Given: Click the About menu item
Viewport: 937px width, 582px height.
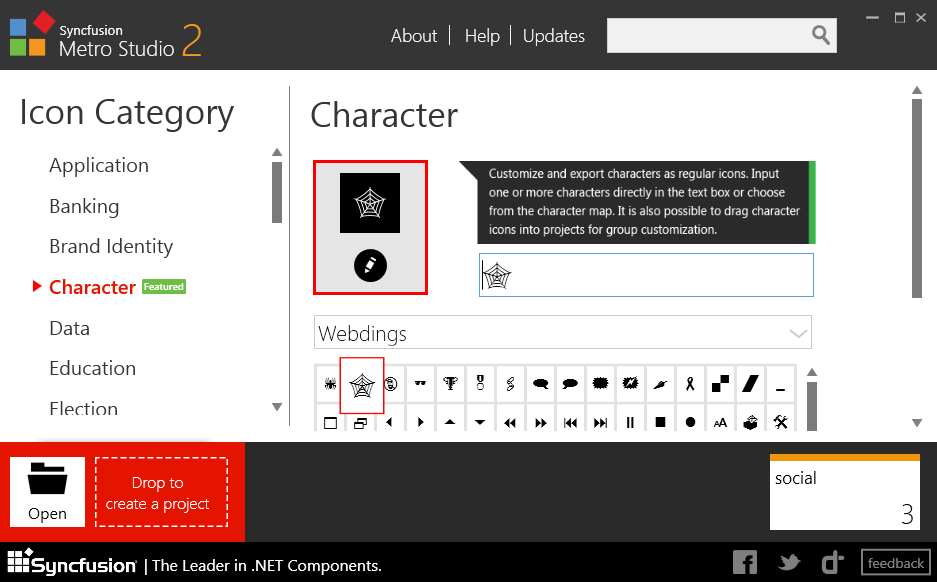Looking at the screenshot, I should [x=414, y=36].
